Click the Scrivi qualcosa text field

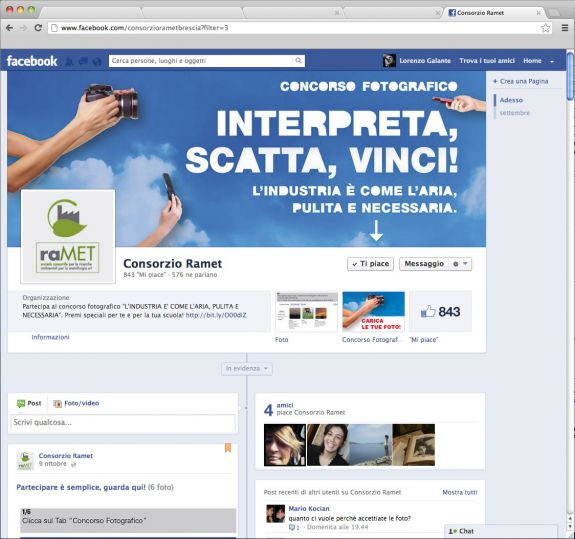click(123, 422)
